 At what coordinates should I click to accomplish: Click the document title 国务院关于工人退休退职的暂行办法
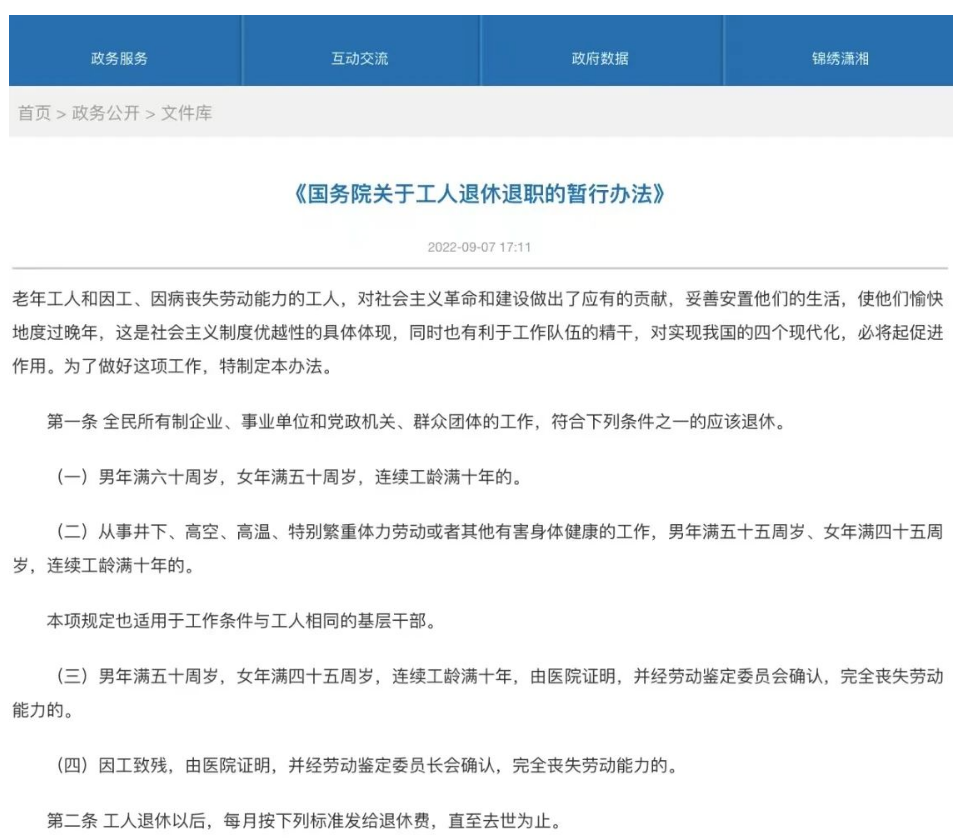coord(480,194)
